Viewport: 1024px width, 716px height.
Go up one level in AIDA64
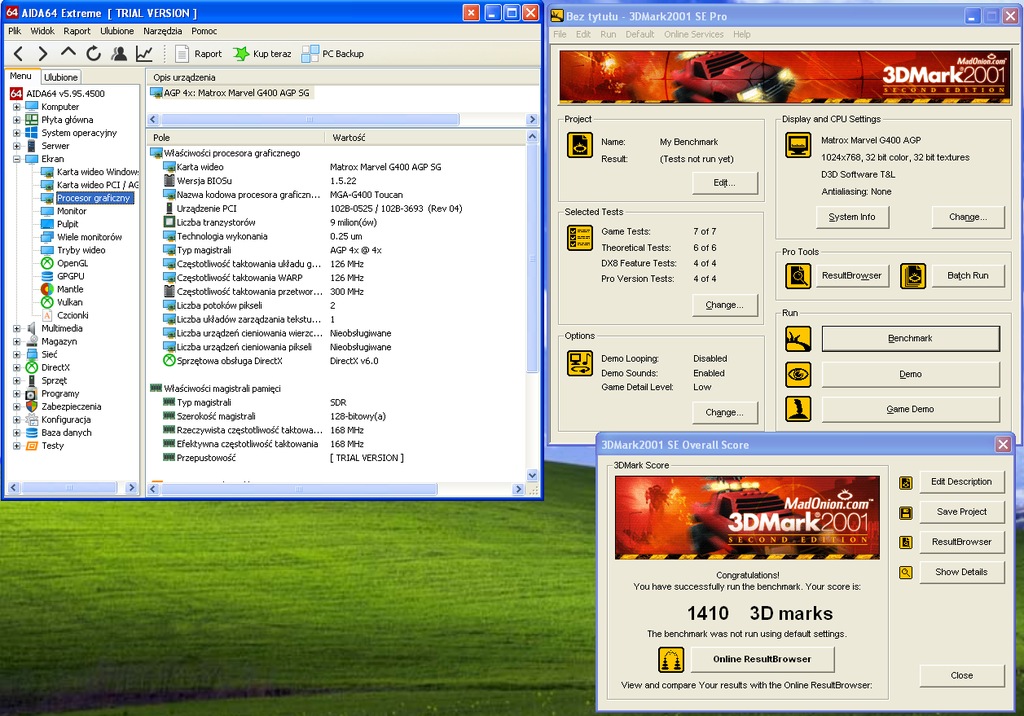pyautogui.click(x=68, y=53)
